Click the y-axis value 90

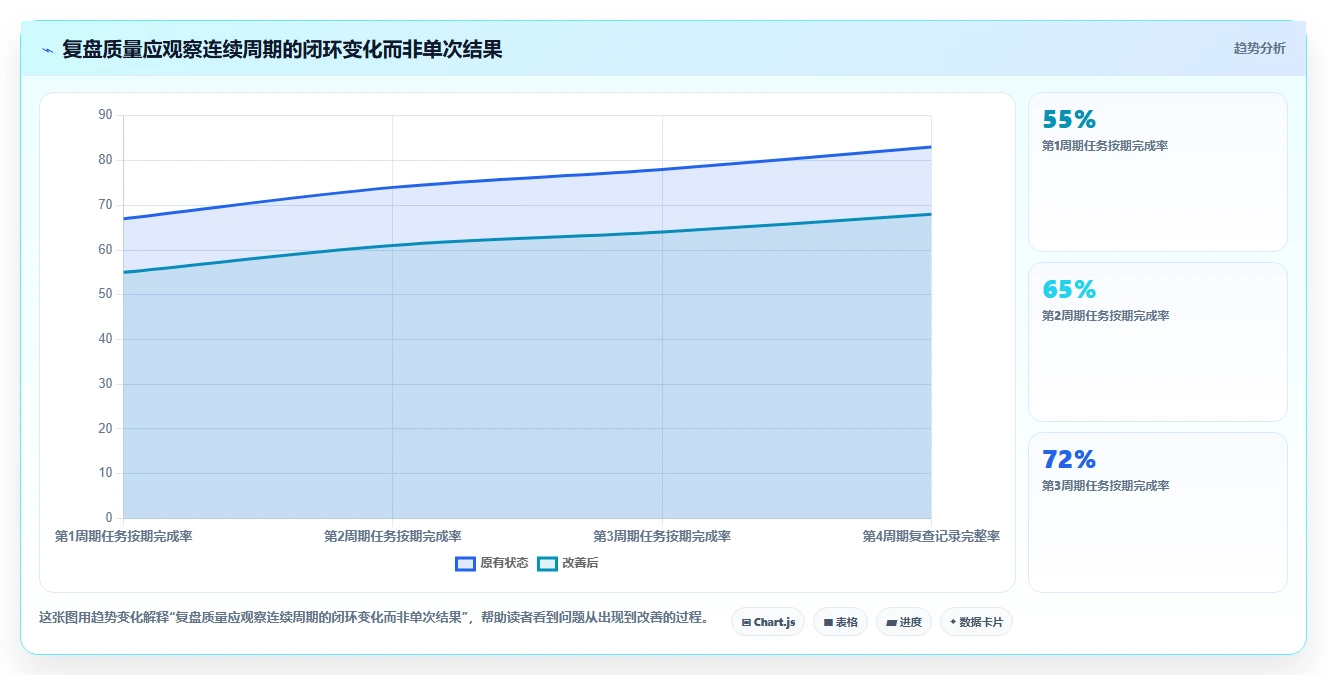pos(106,115)
